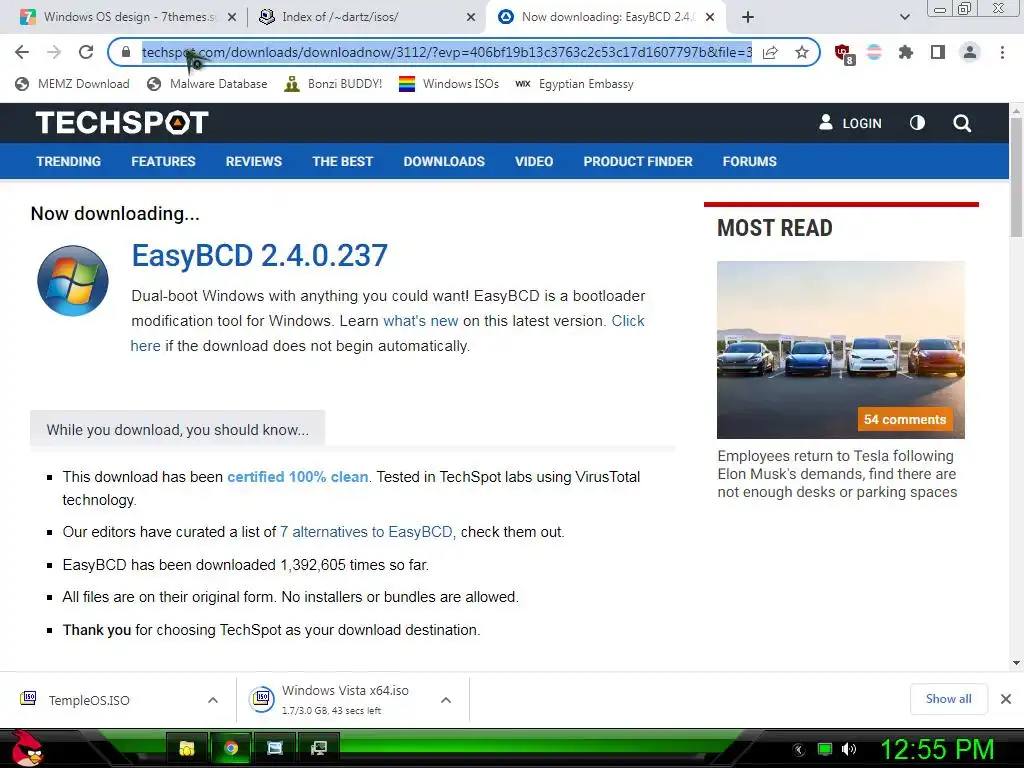The height and width of the screenshot is (768, 1024).
Task: Open the MEMZ Download bookmark
Action: tap(72, 84)
